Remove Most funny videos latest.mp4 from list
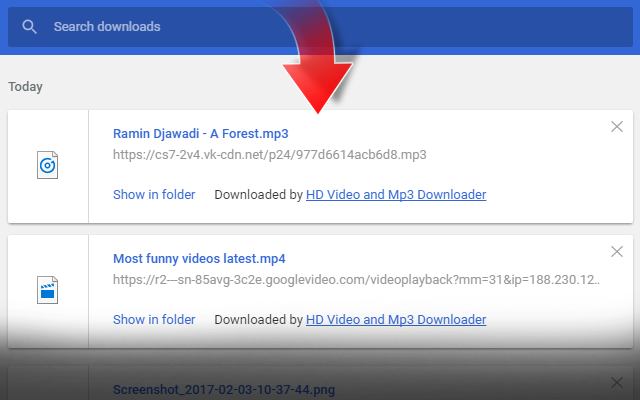 (x=617, y=251)
